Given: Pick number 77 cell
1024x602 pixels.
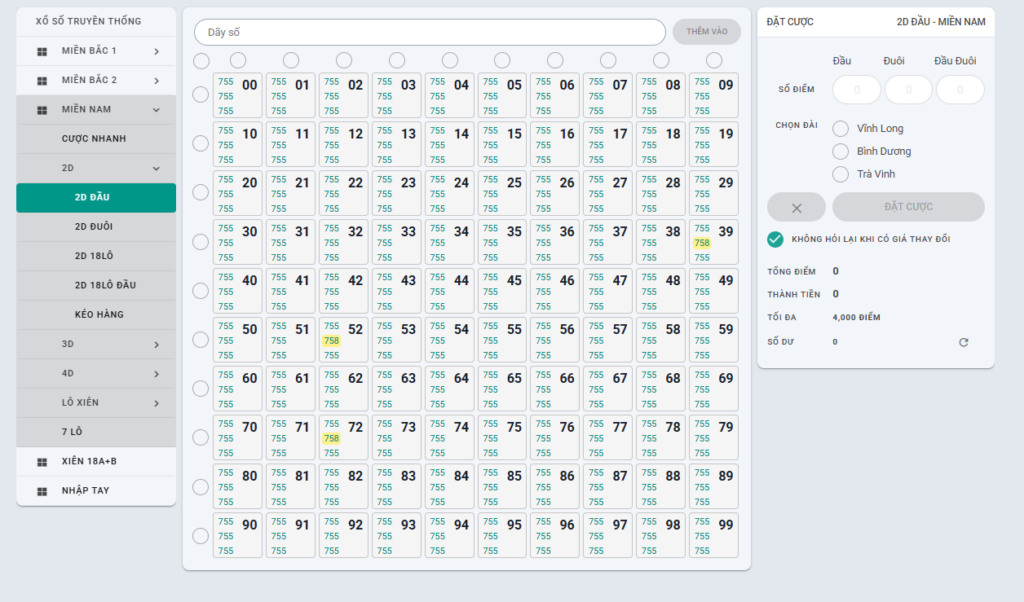Looking at the screenshot, I should tap(608, 438).
